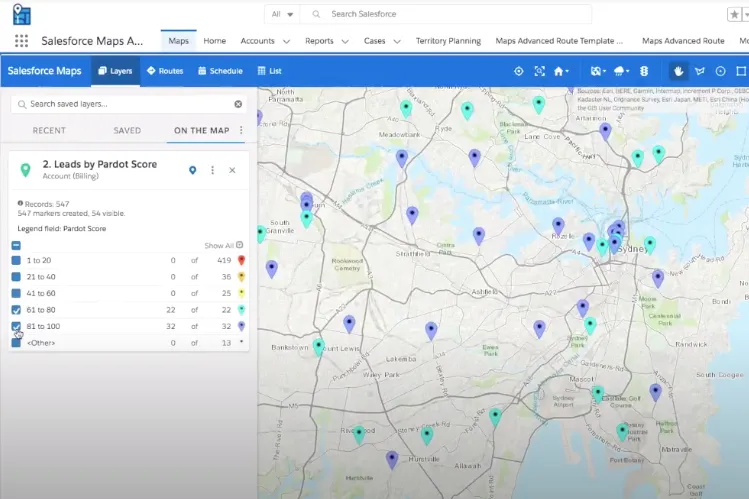Check the 41 to 60 legend row
The height and width of the screenshot is (499, 749).
coord(16,293)
